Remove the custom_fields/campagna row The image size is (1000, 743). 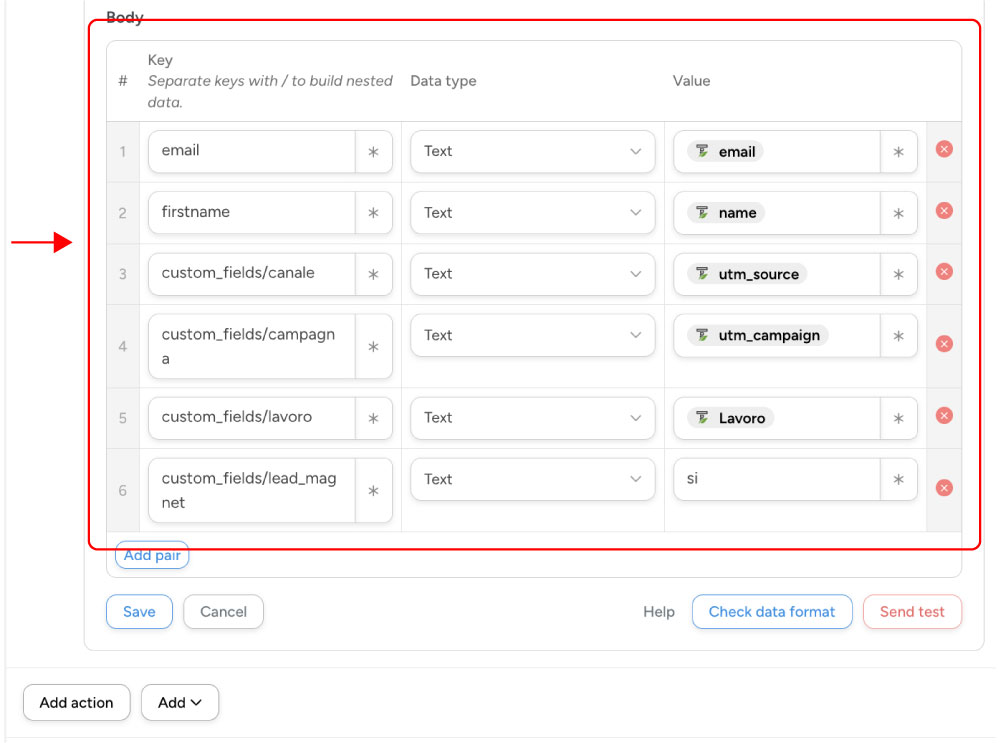click(942, 343)
